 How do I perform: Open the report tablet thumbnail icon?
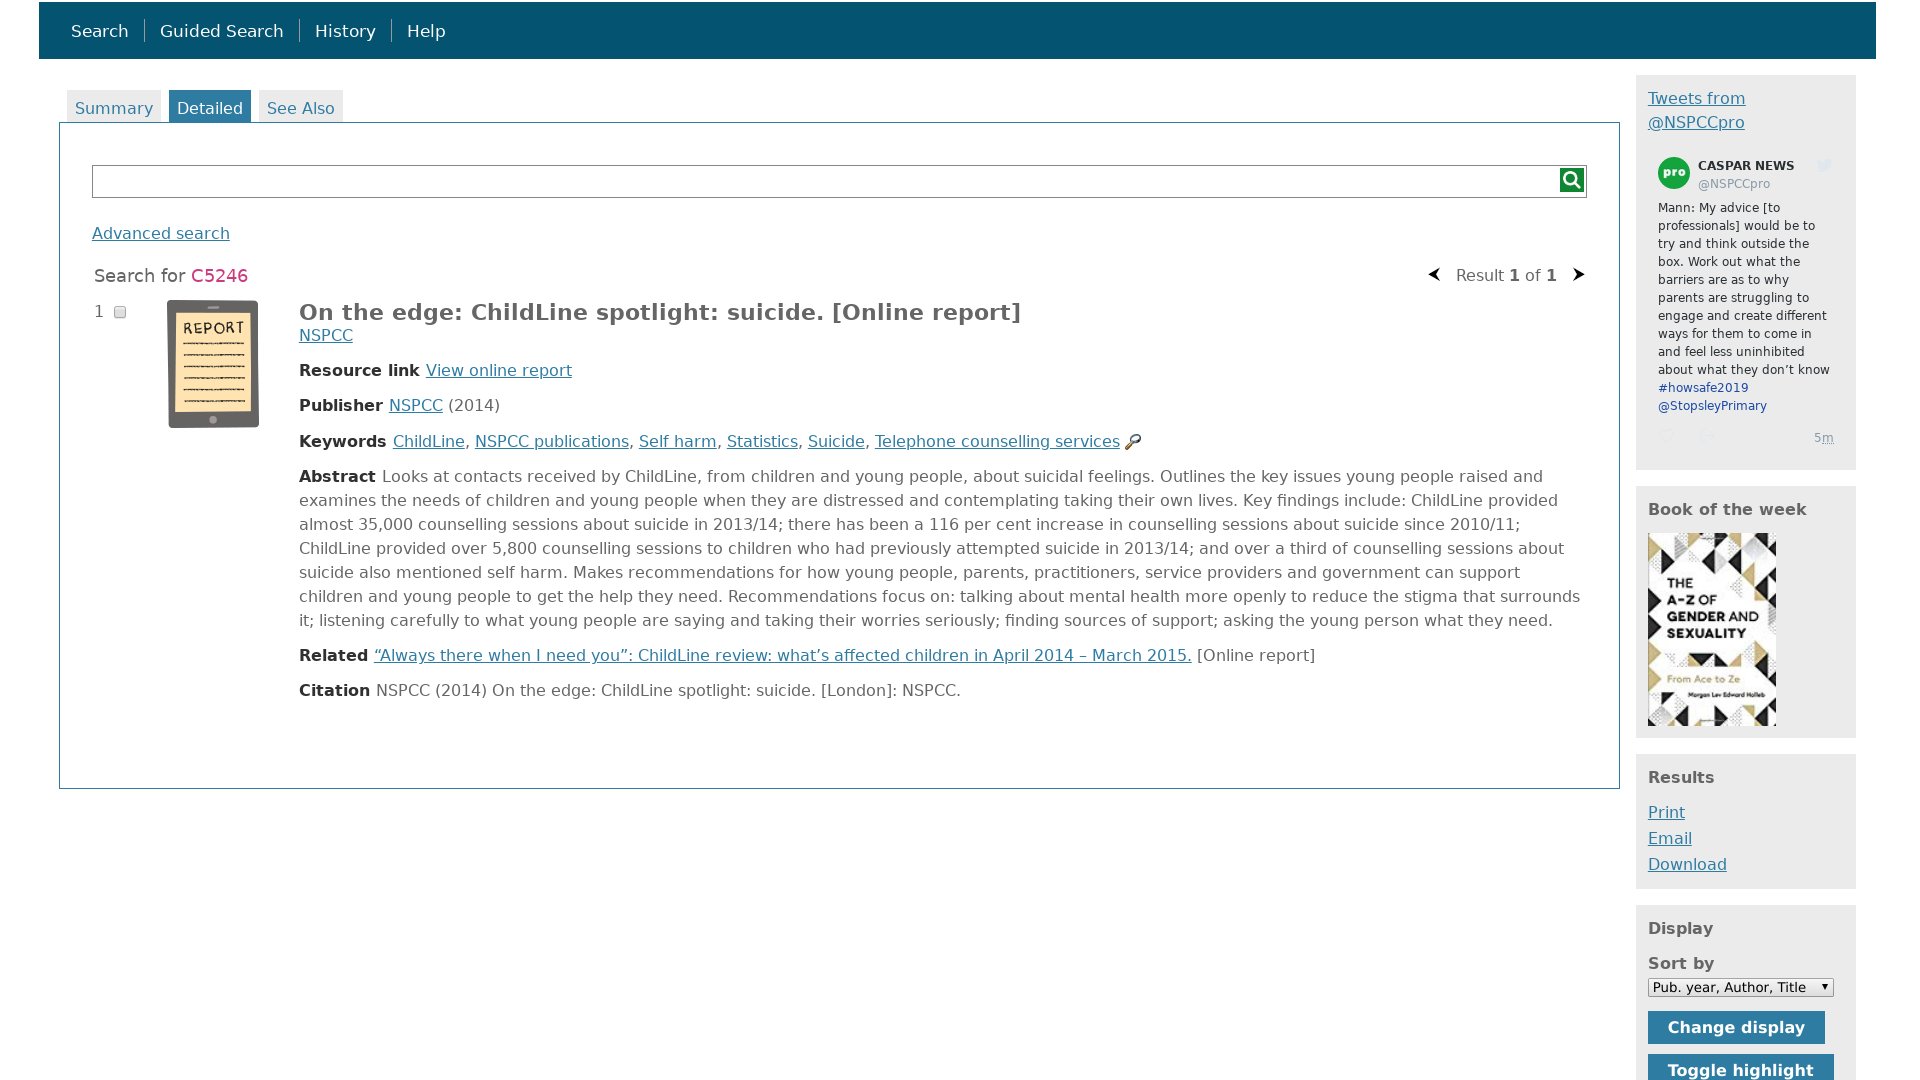pos(213,364)
